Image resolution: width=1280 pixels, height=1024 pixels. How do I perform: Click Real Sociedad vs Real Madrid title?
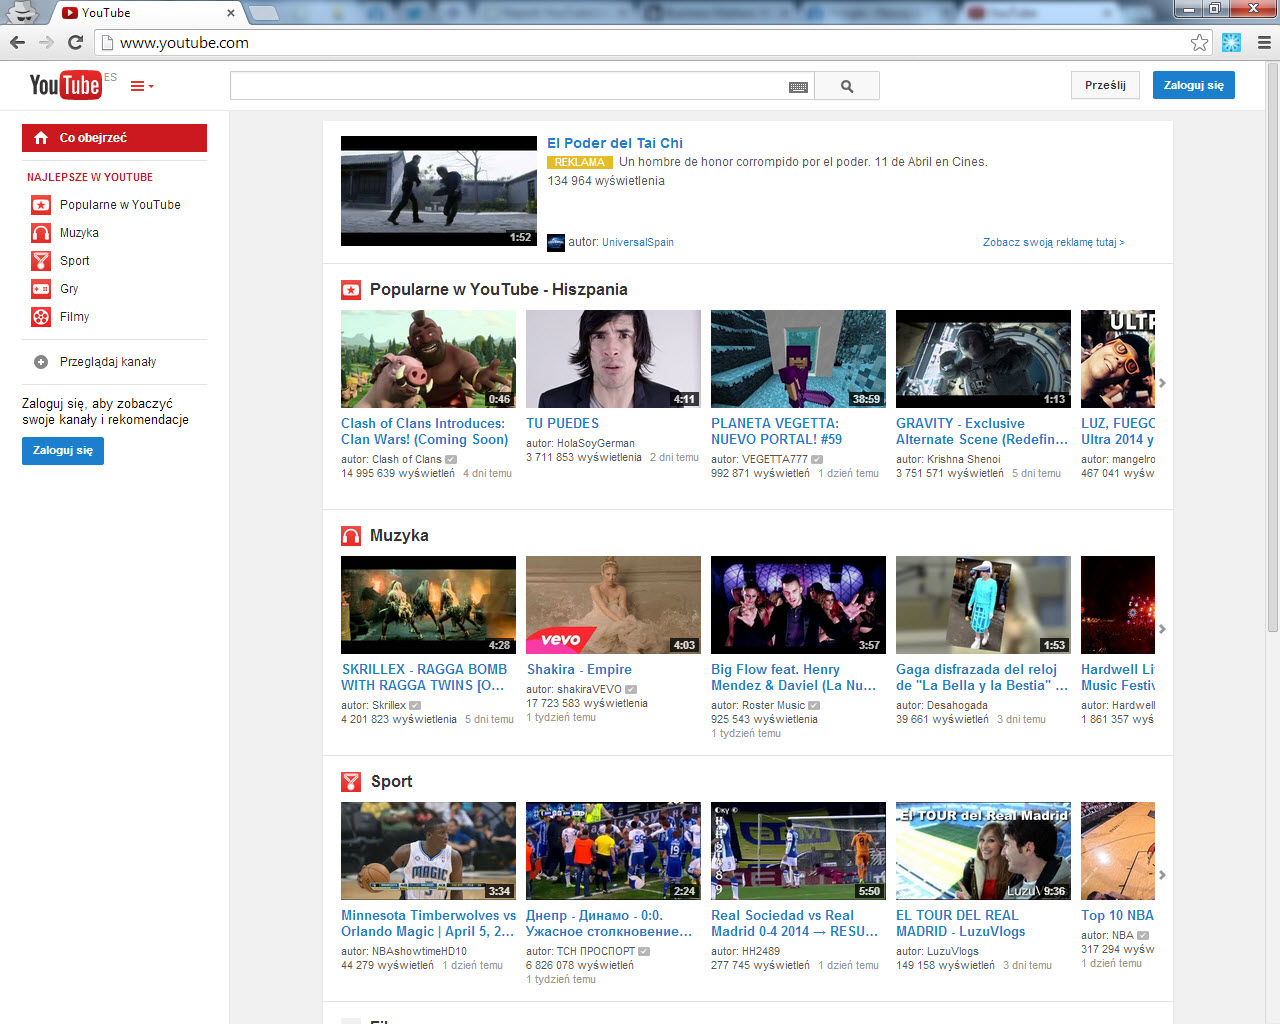click(x=795, y=923)
